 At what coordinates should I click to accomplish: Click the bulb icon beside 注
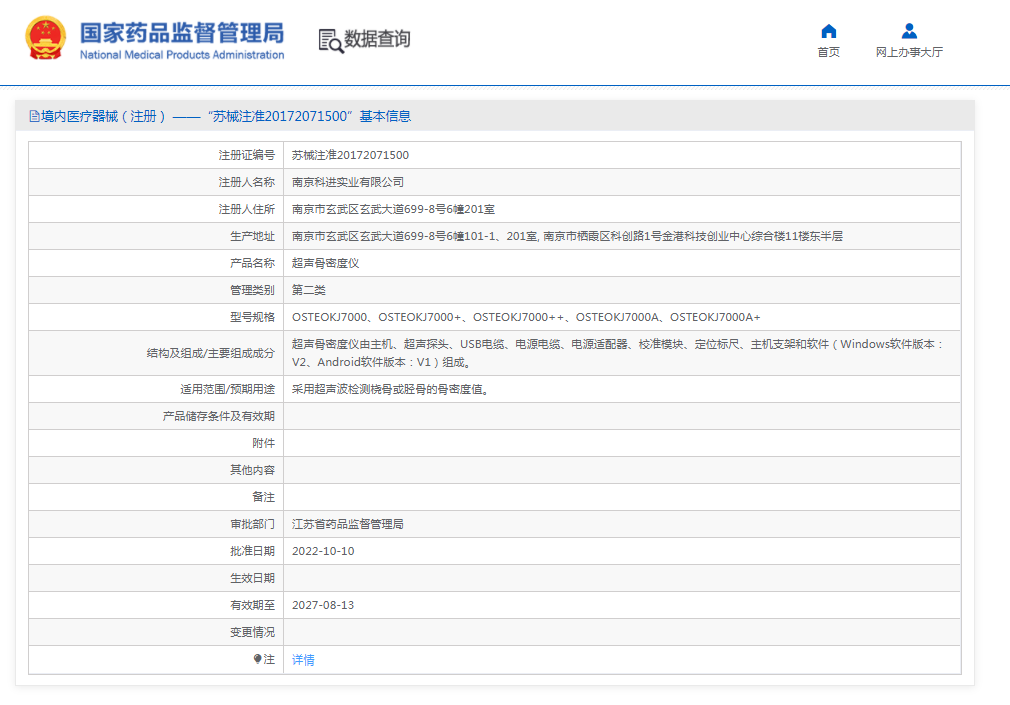(258, 659)
